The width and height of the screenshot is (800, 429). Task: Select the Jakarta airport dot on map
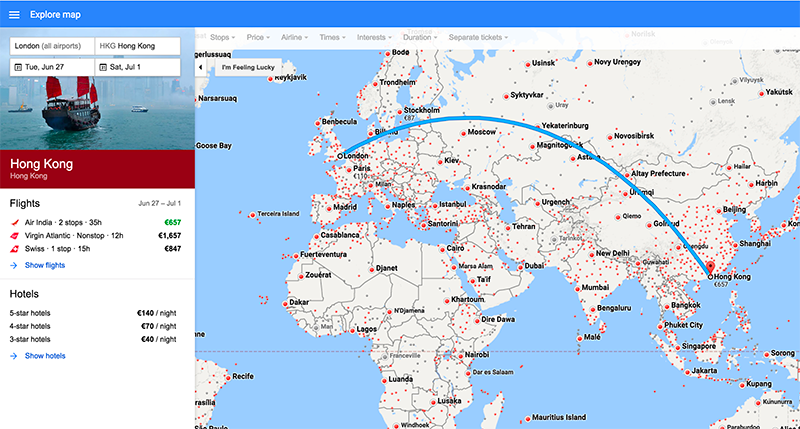687,372
